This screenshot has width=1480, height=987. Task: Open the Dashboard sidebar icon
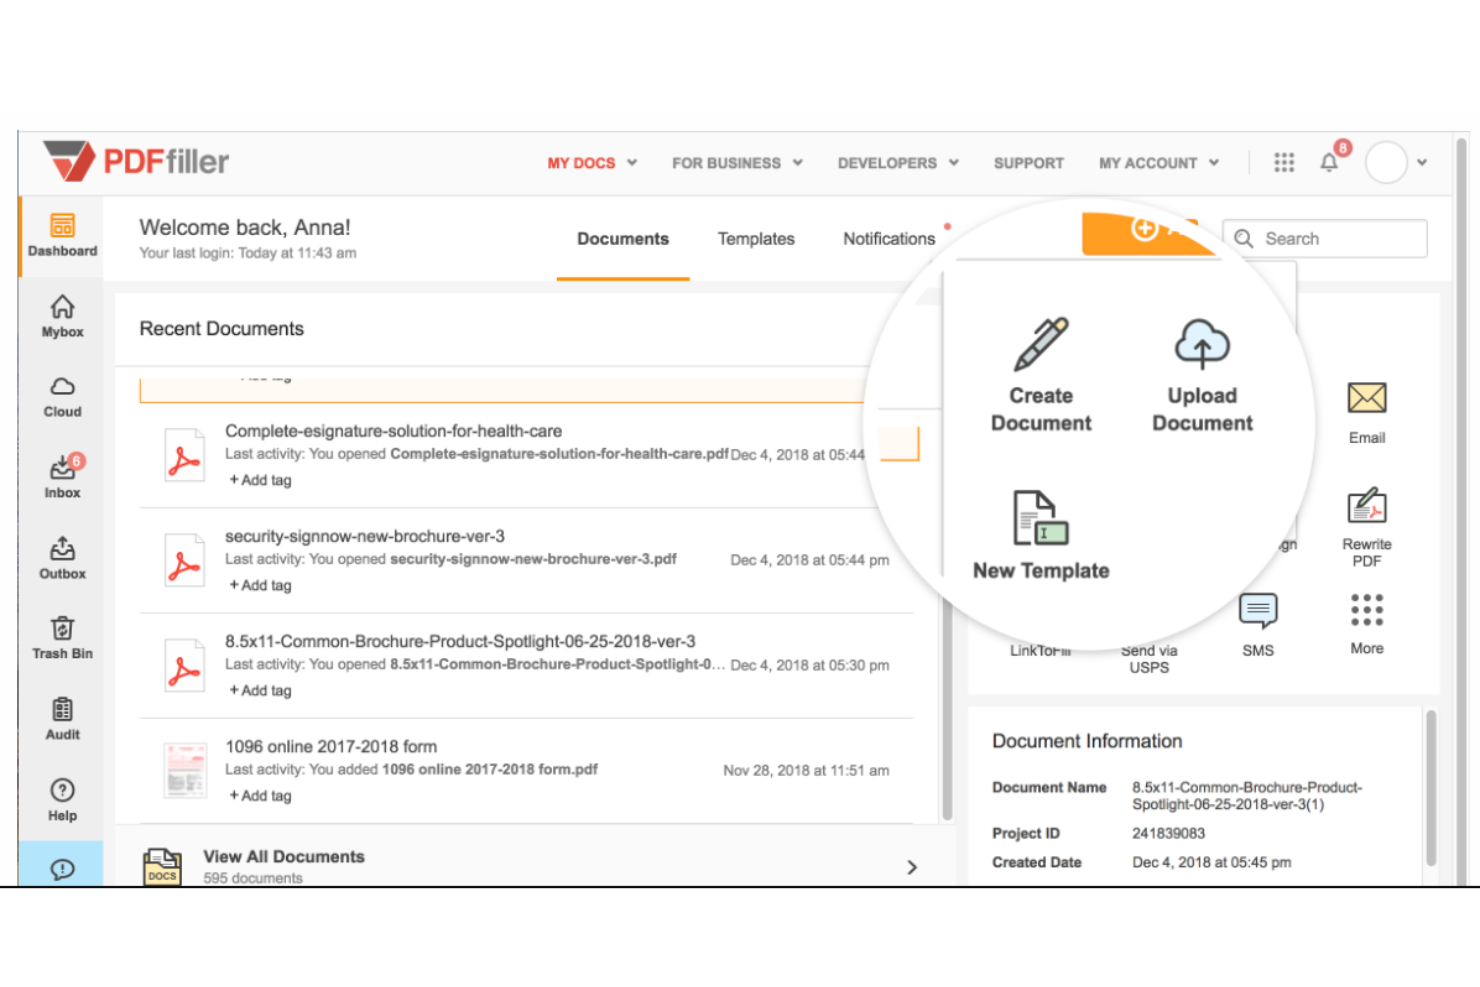coord(62,235)
